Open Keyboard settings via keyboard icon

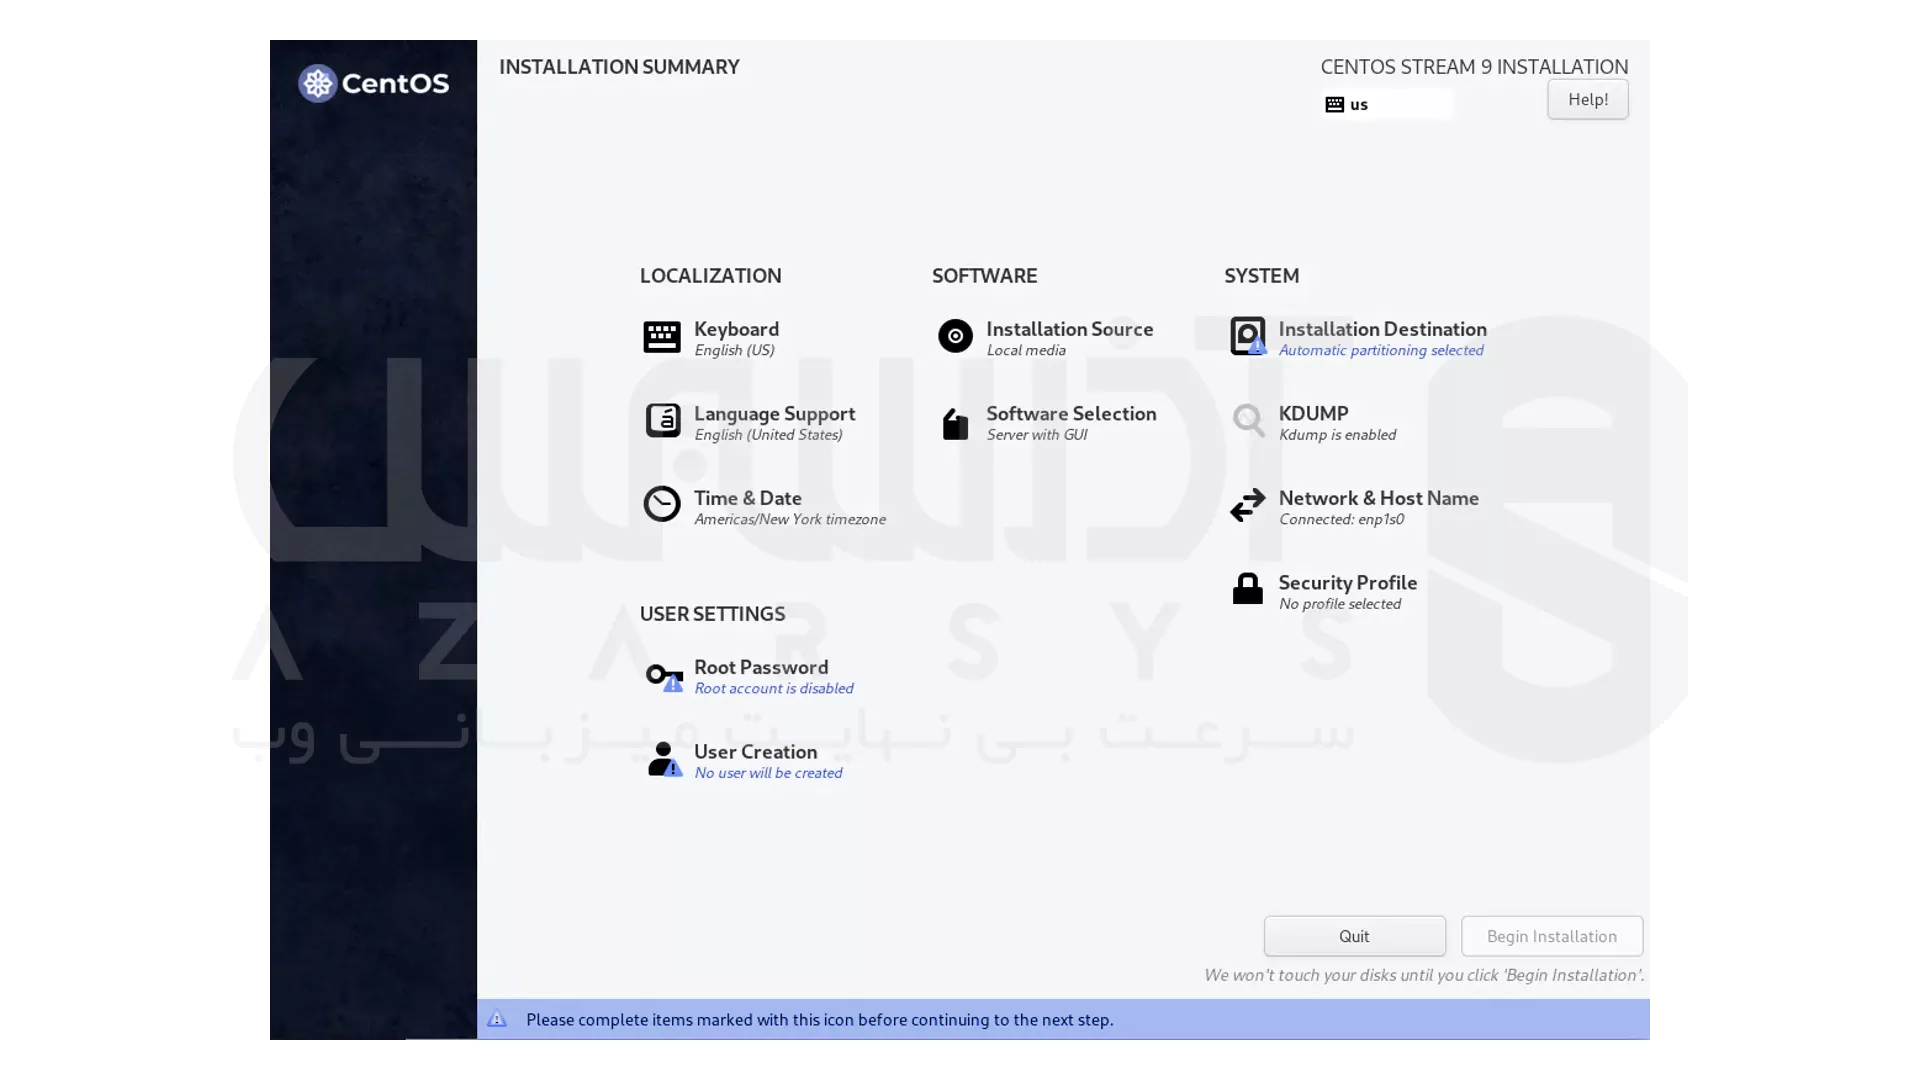pyautogui.click(x=661, y=337)
